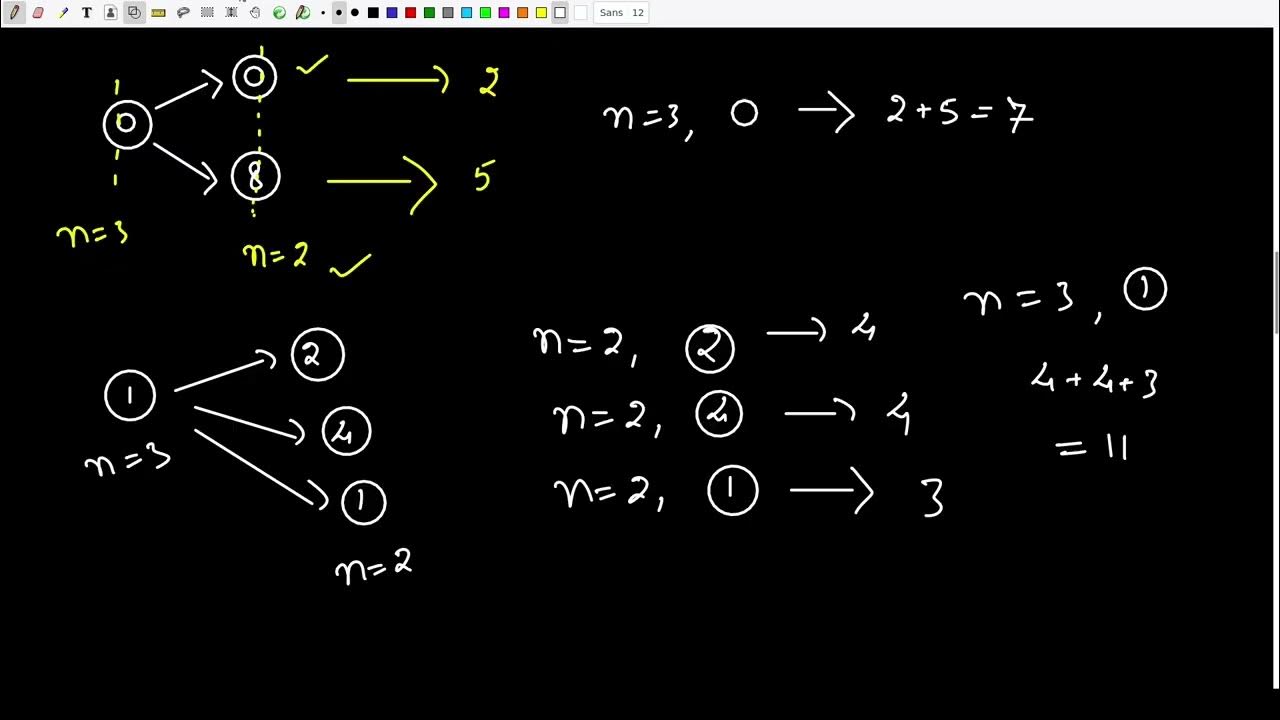Select the Select Rectangle tool
The width and height of the screenshot is (1280, 720).
(x=207, y=12)
